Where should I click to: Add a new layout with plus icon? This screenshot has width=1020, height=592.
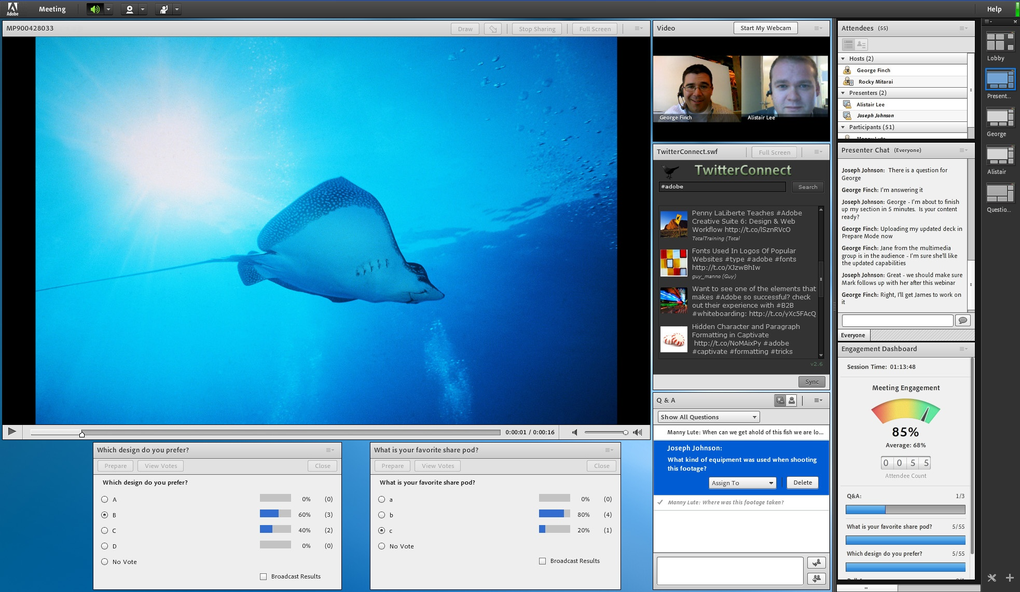point(1010,578)
